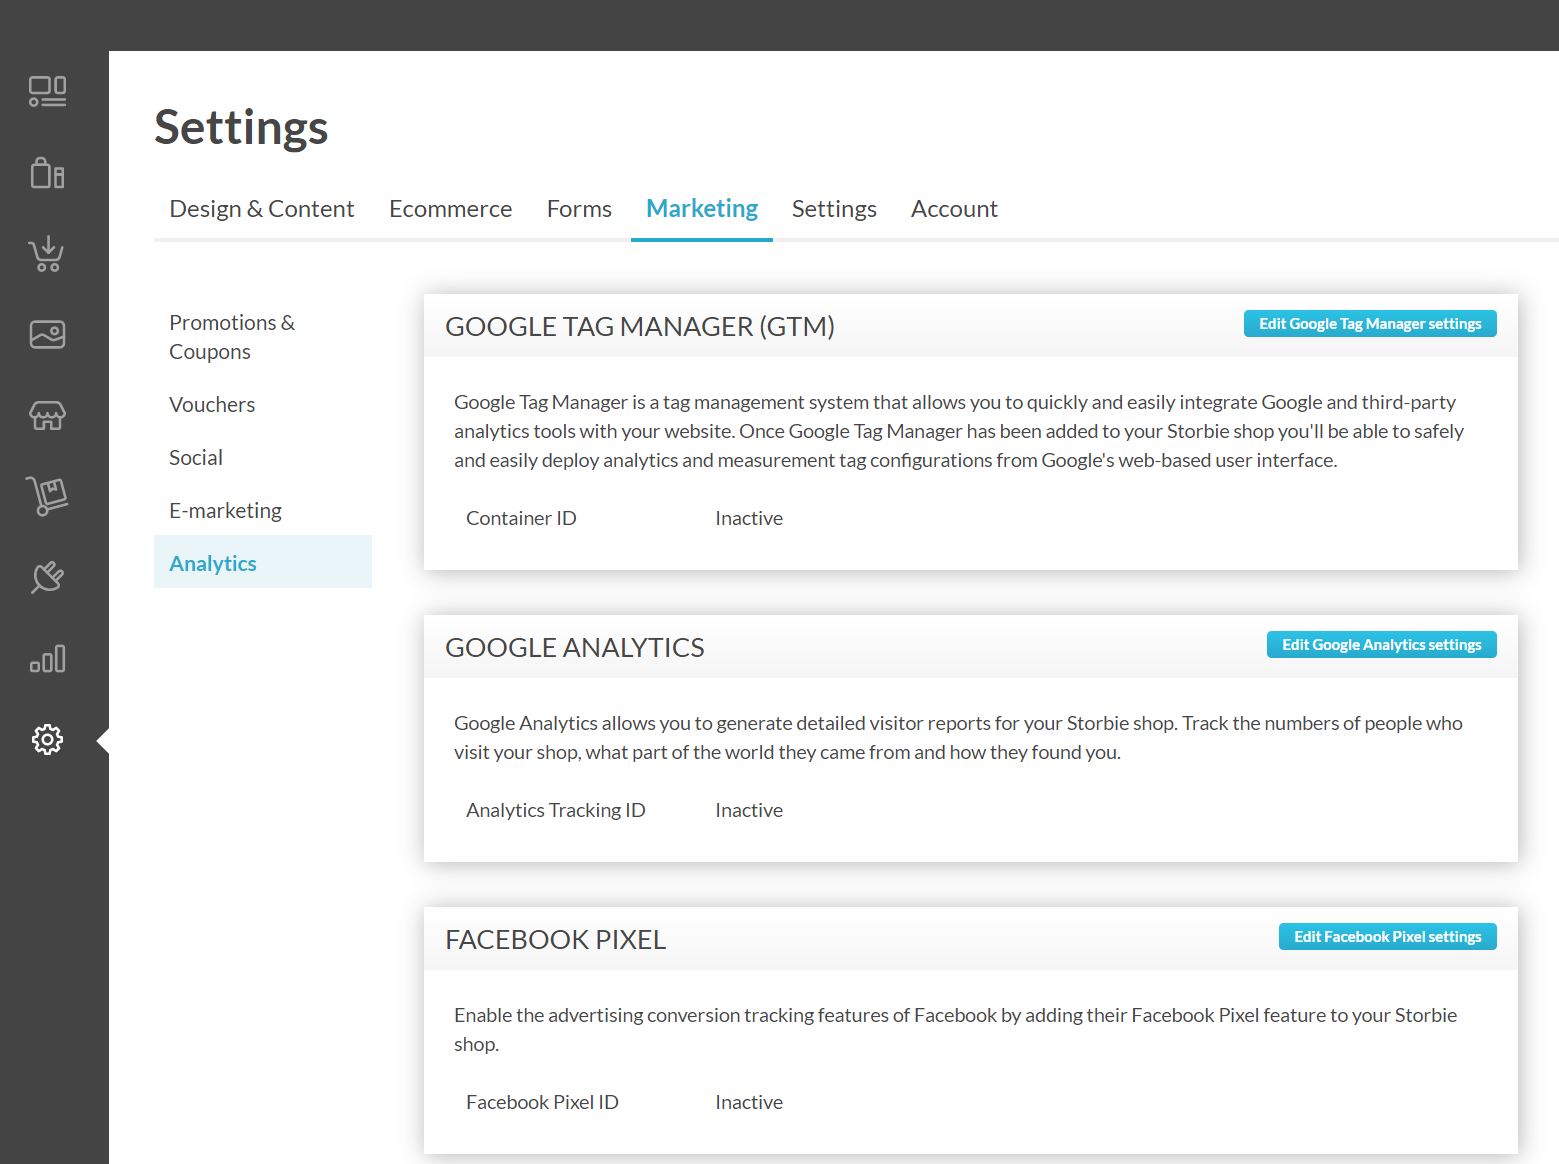Image resolution: width=1559 pixels, height=1164 pixels.
Task: Click the Analytics Tracking ID label
Action: (556, 810)
